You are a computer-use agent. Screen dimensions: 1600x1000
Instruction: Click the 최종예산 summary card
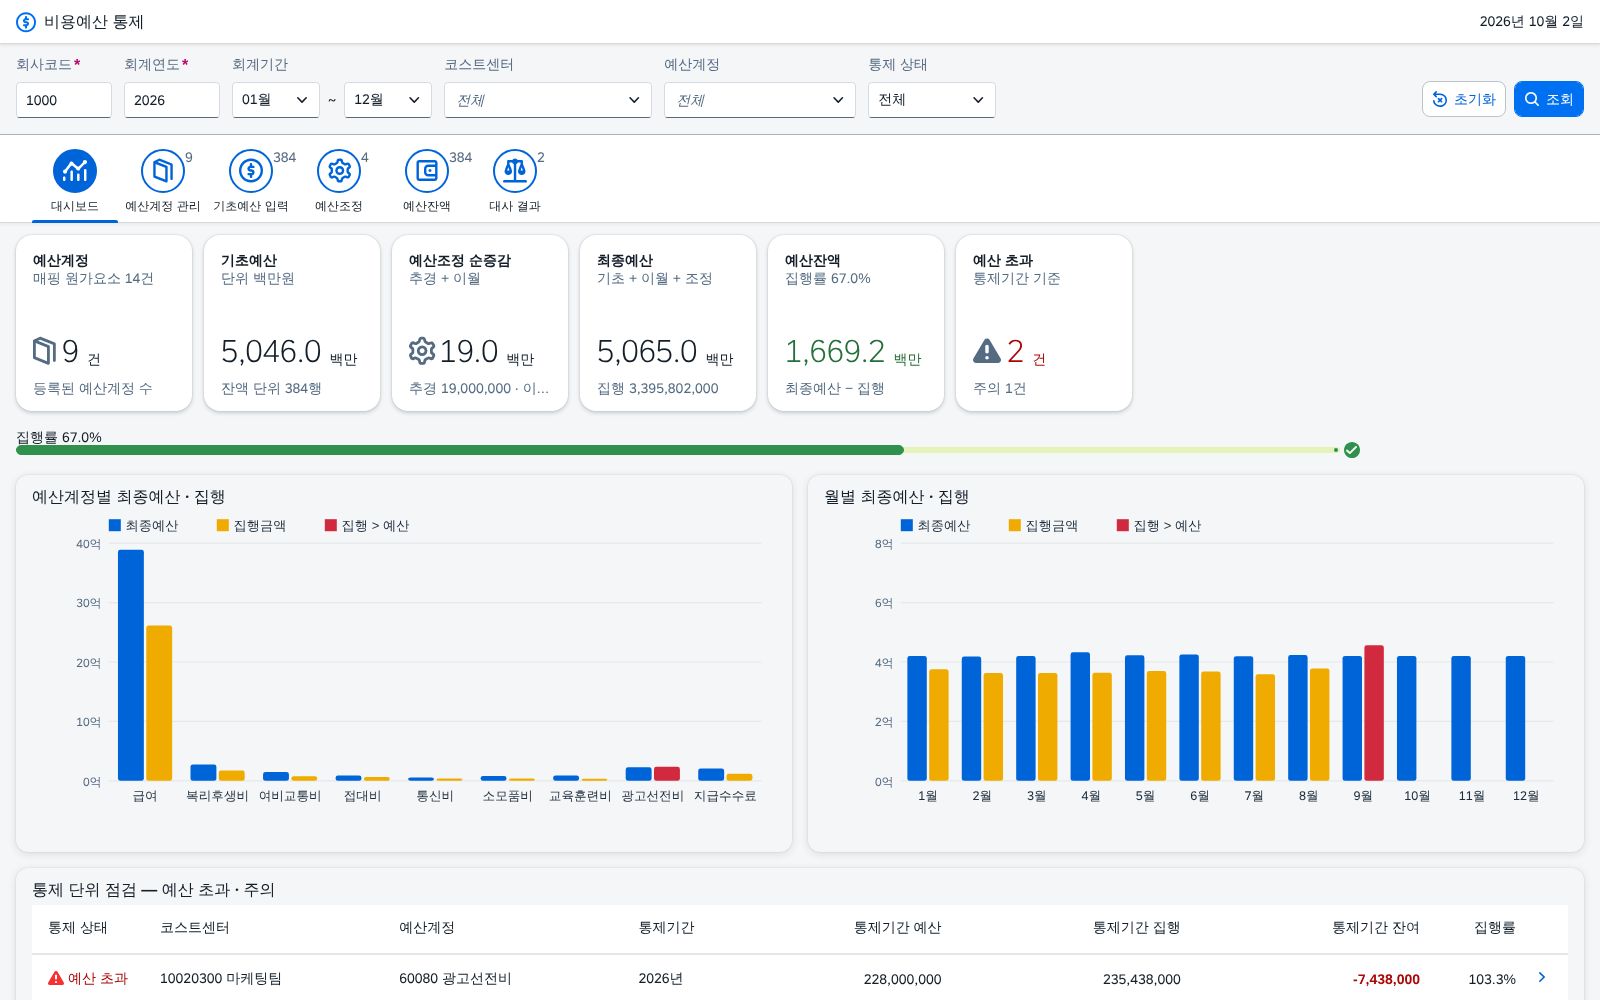pyautogui.click(x=668, y=323)
